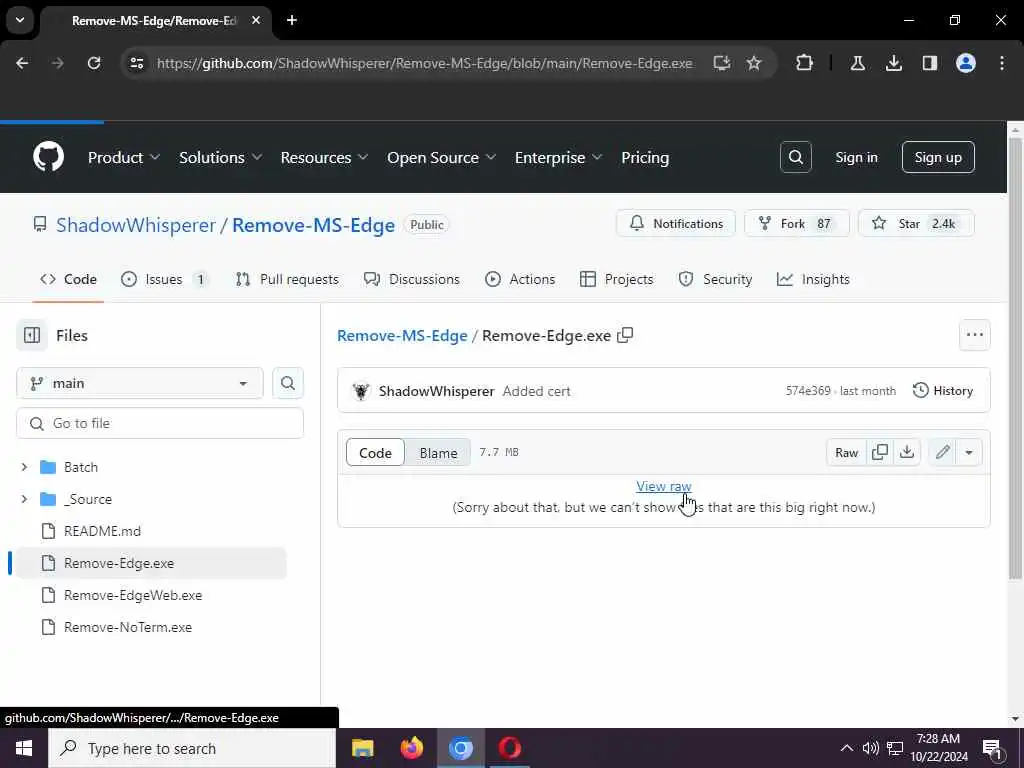Open the Chrome three-dot menu
The height and width of the screenshot is (768, 1024).
click(x=1002, y=63)
